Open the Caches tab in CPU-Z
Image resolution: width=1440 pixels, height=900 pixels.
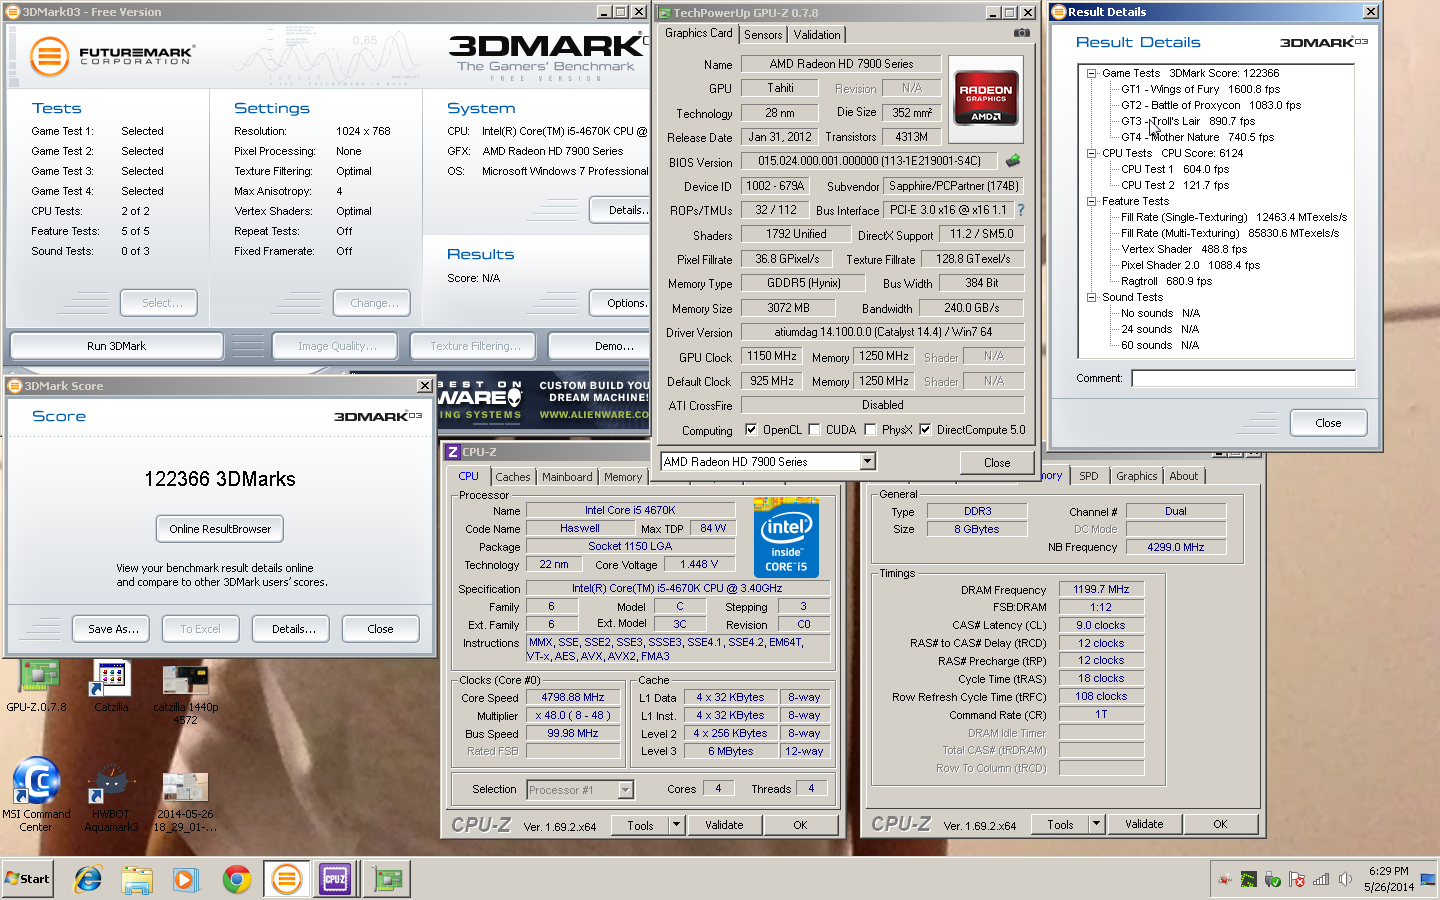[513, 477]
